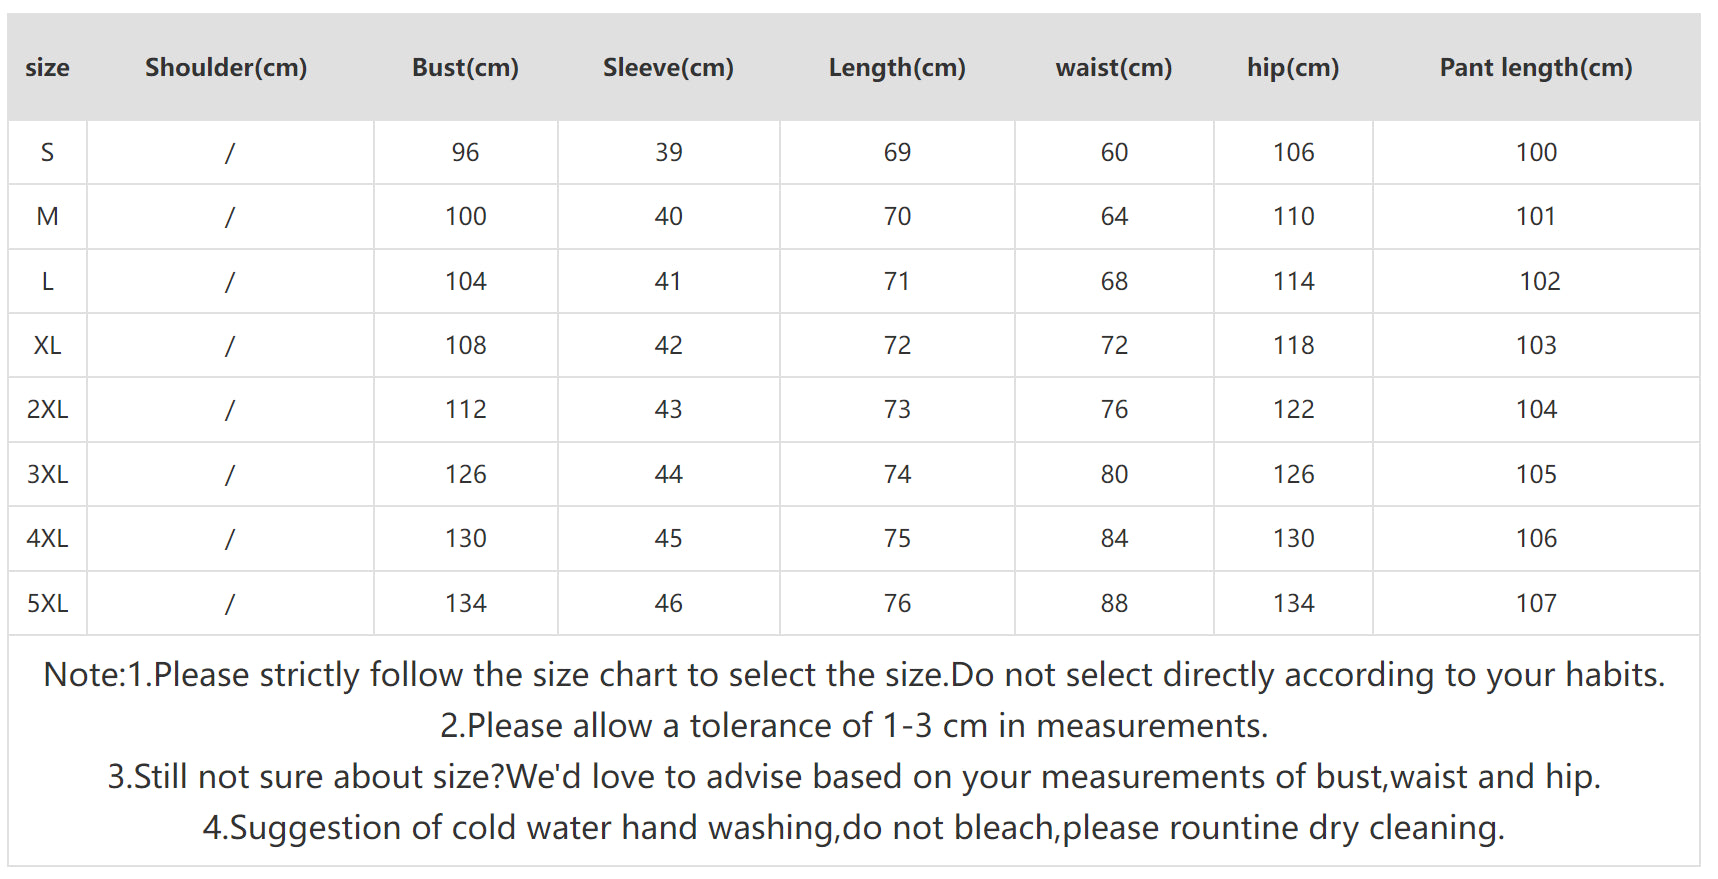Screen dimensions: 1718x879
Task: Click the Bust(cm) column header
Action: pyautogui.click(x=465, y=67)
